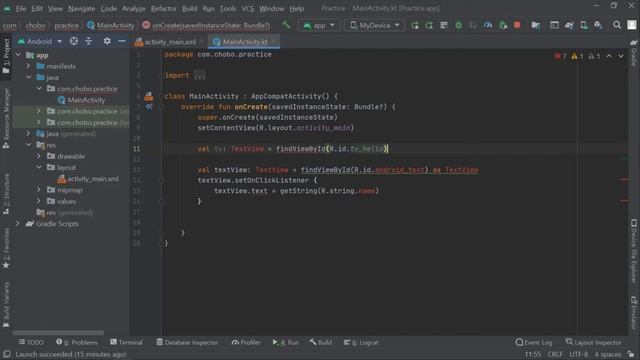Open the Logcat tool window button
The height and width of the screenshot is (360, 640).
361,342
